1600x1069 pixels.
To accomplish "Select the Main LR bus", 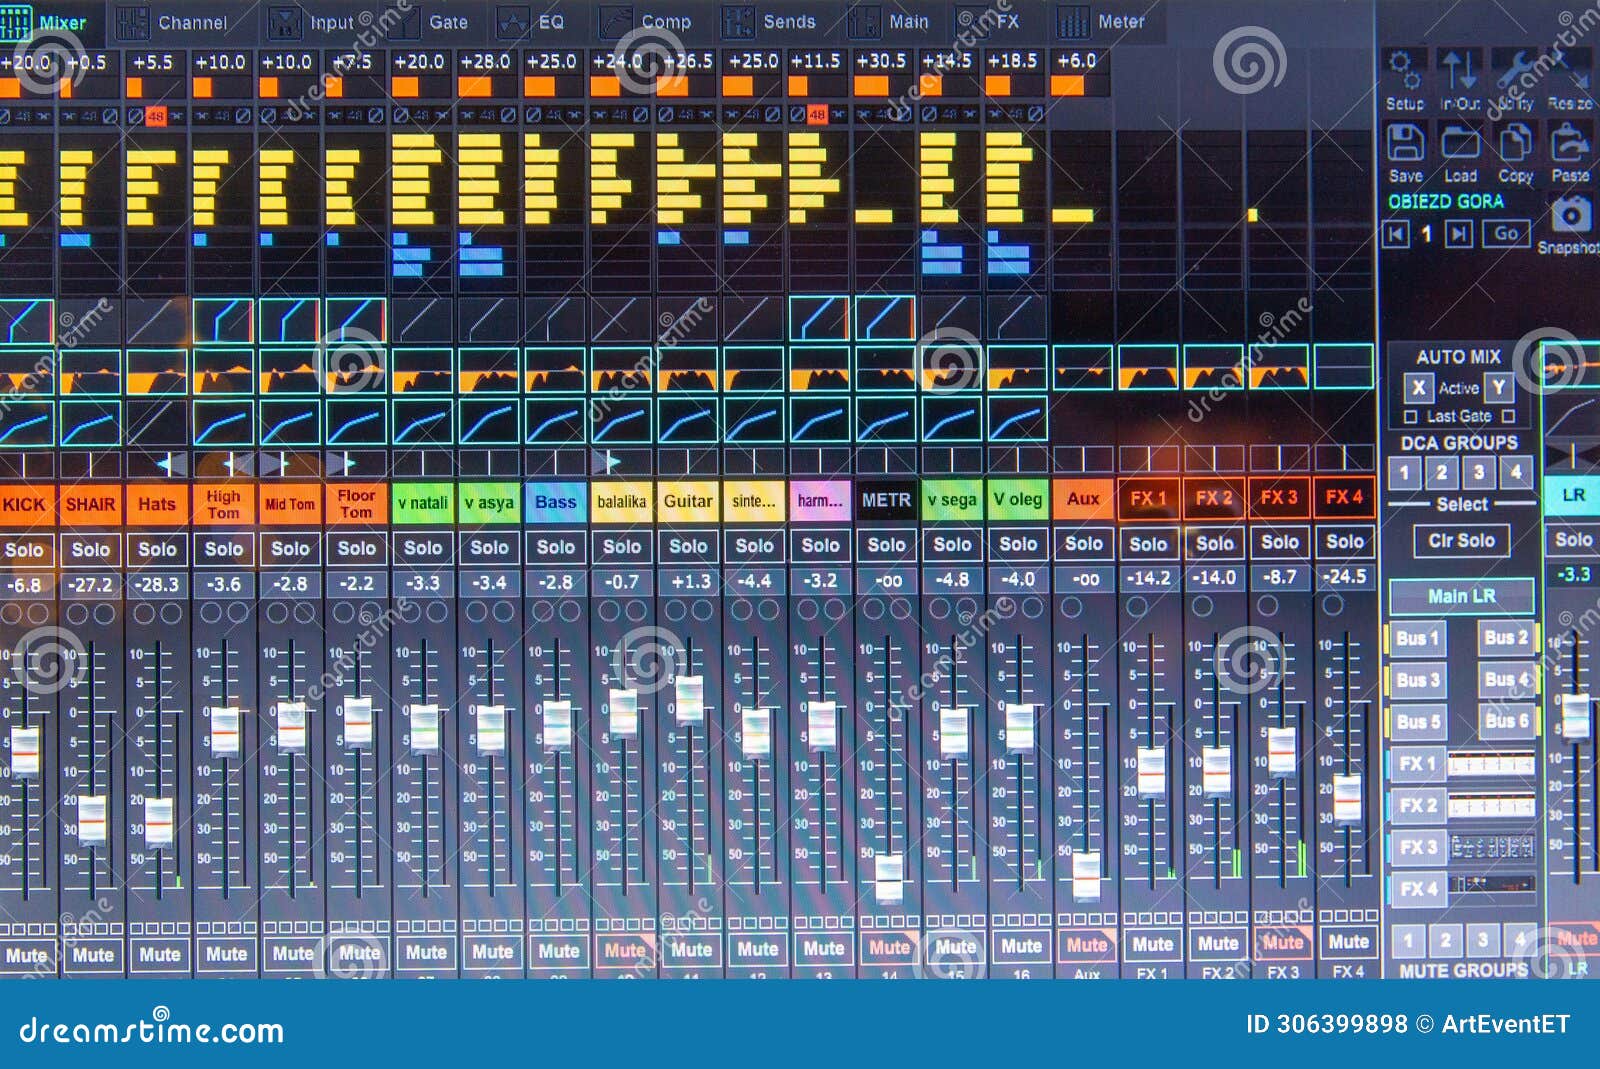I will point(1462,594).
